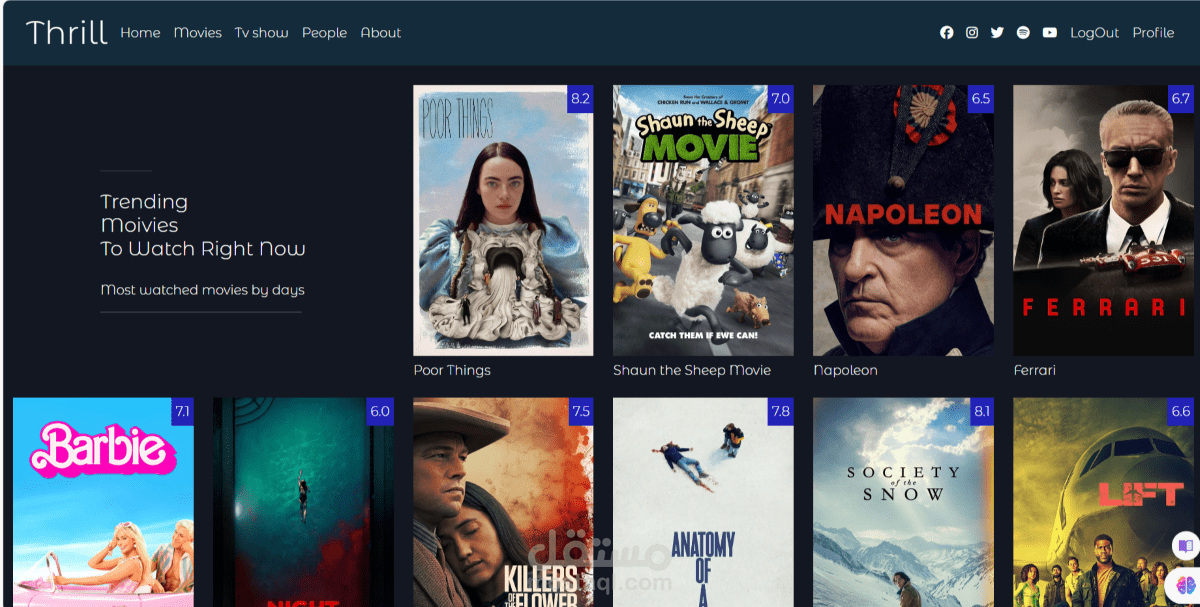The height and width of the screenshot is (607, 1200).
Task: Open the Tv show section
Action: (262, 33)
